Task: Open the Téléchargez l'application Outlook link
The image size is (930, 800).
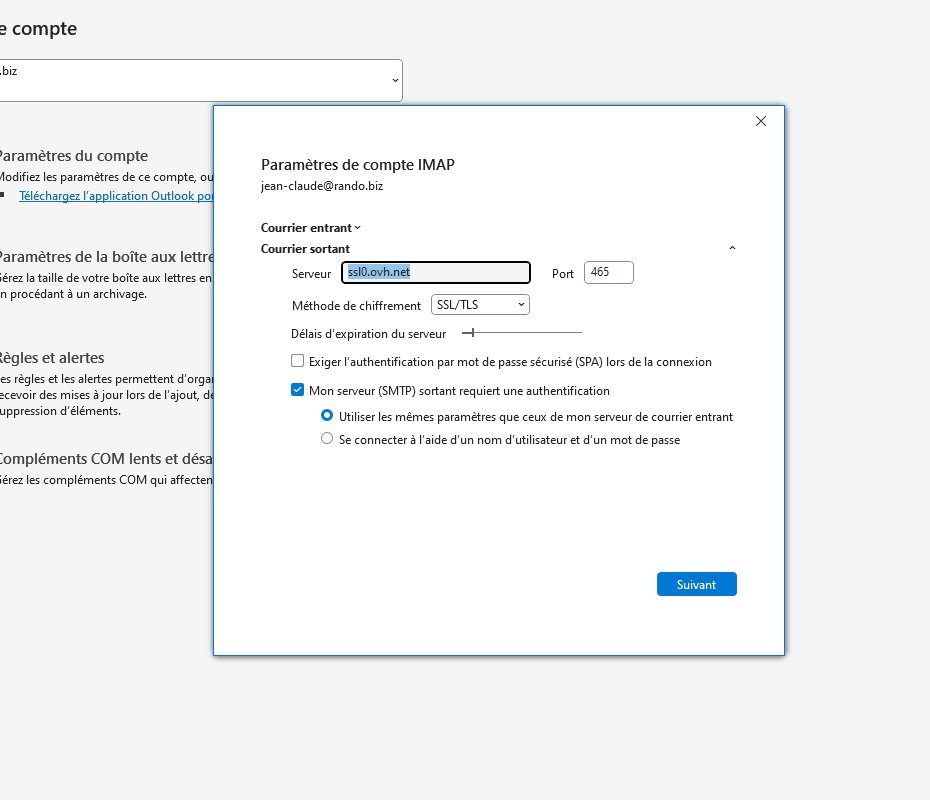Action: tap(115, 196)
